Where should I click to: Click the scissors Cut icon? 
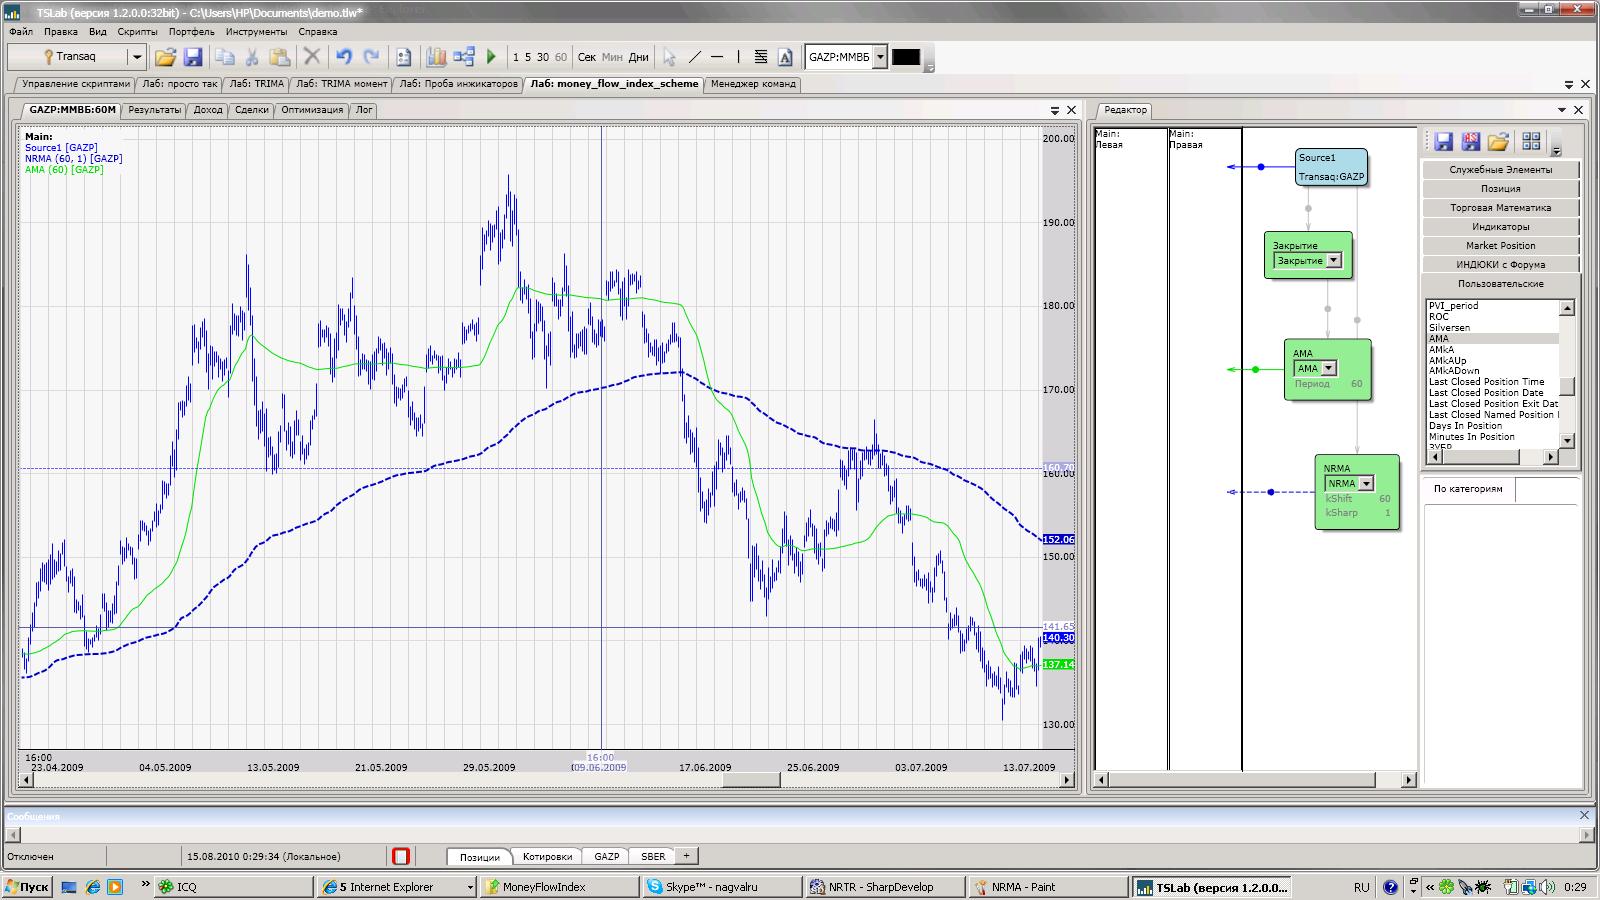pyautogui.click(x=252, y=57)
